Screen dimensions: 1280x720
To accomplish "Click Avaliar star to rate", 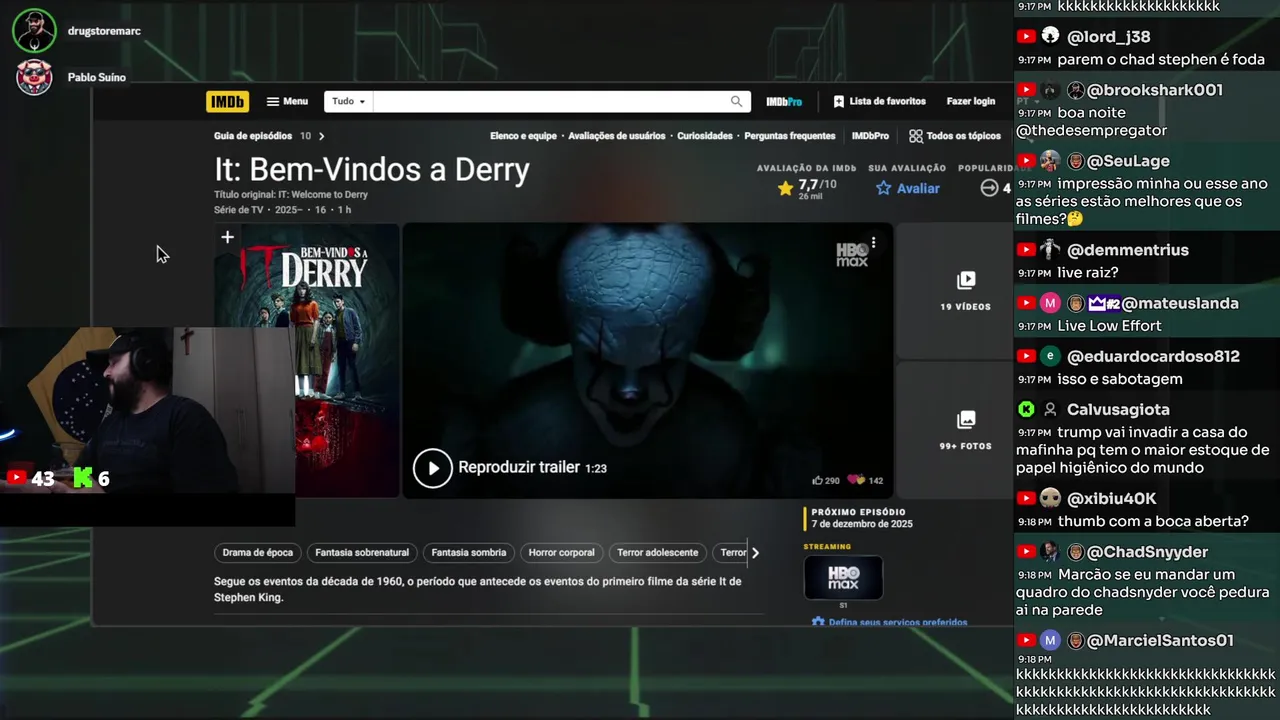I will pyautogui.click(x=908, y=188).
